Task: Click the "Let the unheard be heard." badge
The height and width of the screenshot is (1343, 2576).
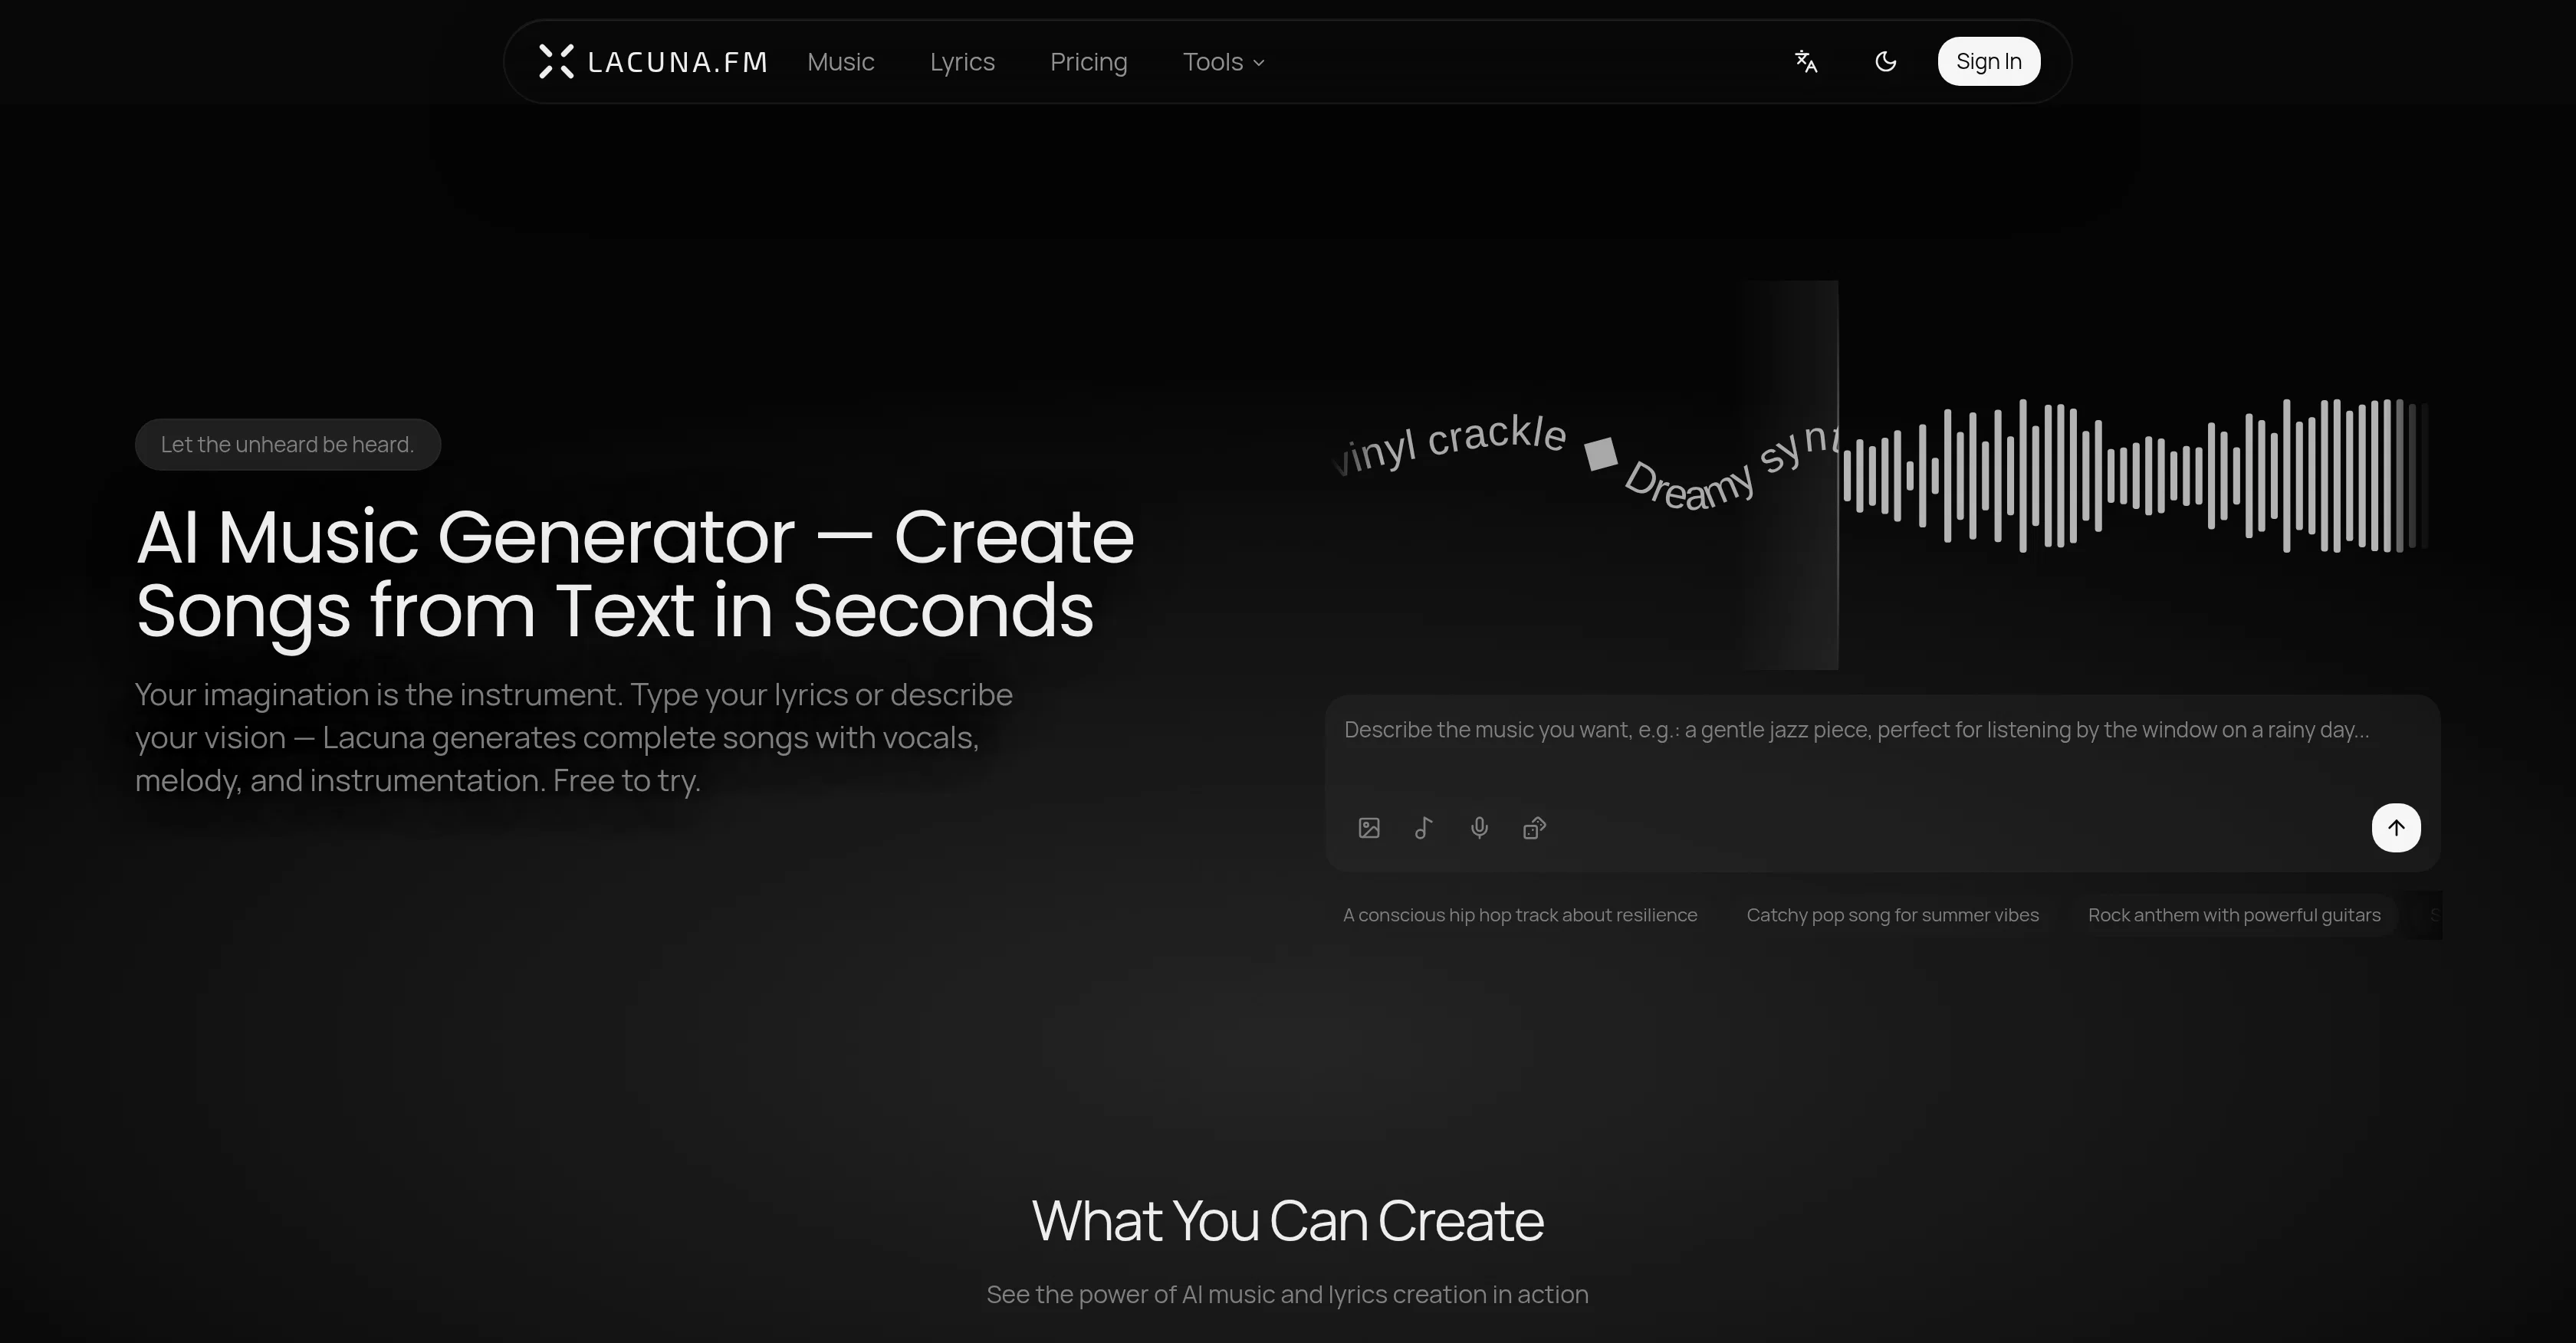Action: 288,444
